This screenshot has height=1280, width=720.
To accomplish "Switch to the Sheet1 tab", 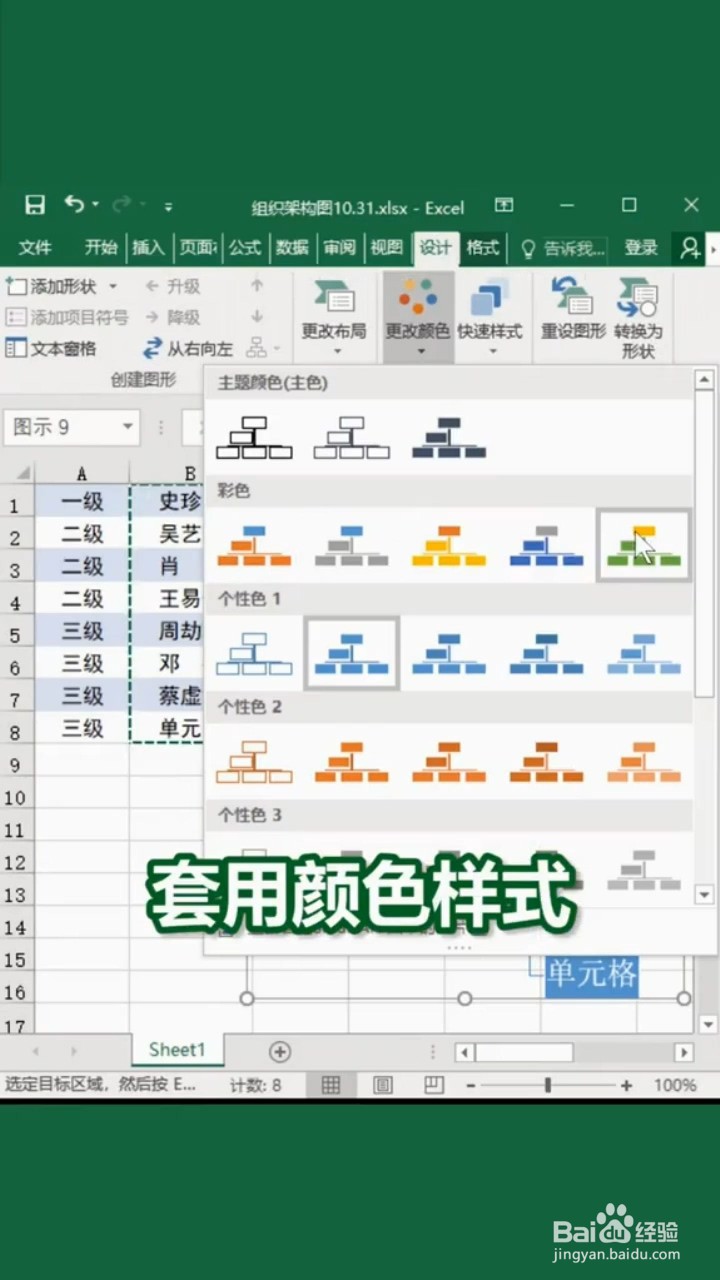I will tap(177, 1049).
